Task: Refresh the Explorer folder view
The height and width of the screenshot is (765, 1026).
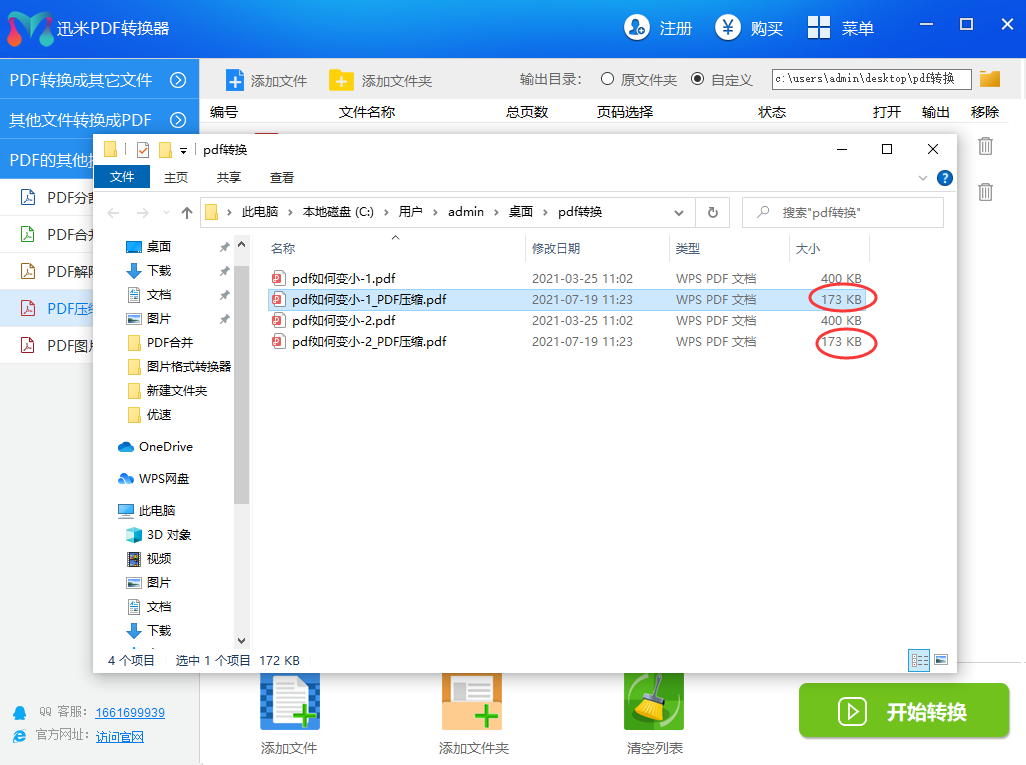Action: click(x=712, y=212)
